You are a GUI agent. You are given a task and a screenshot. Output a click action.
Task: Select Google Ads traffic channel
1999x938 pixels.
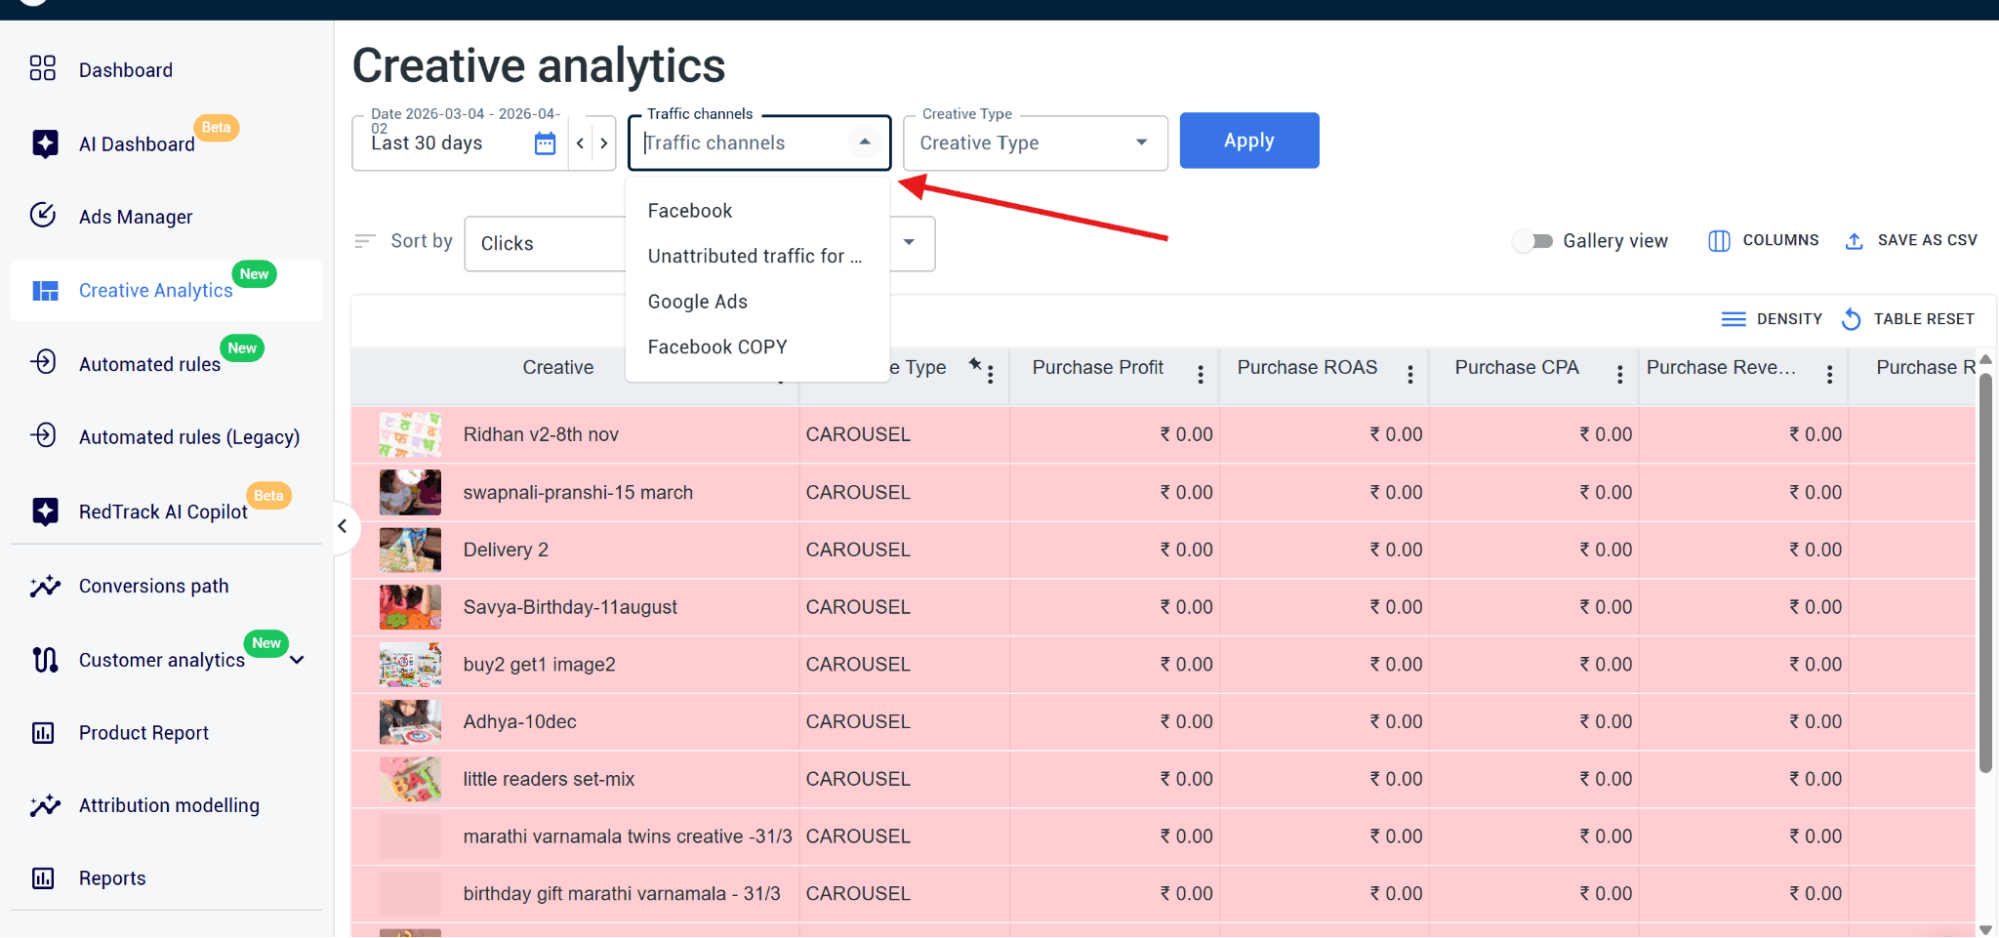(x=757, y=302)
